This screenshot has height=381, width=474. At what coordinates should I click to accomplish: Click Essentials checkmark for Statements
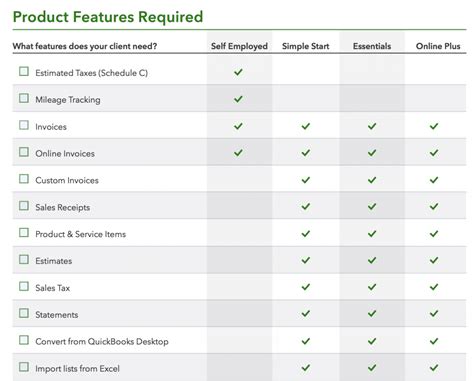point(372,314)
